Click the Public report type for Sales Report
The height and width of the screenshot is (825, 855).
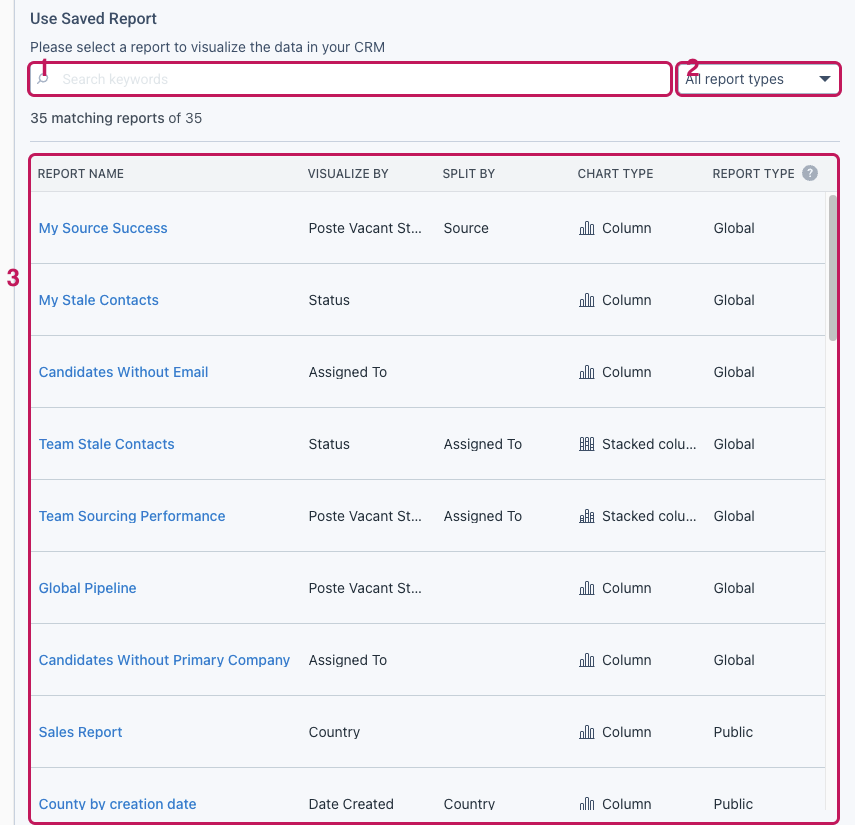(x=733, y=732)
